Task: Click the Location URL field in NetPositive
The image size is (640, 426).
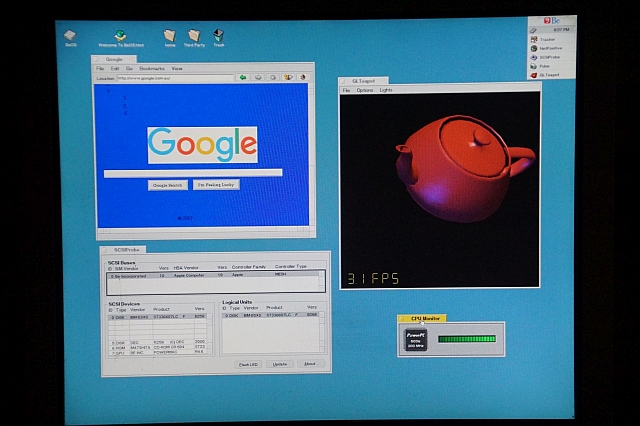Action: pos(176,78)
